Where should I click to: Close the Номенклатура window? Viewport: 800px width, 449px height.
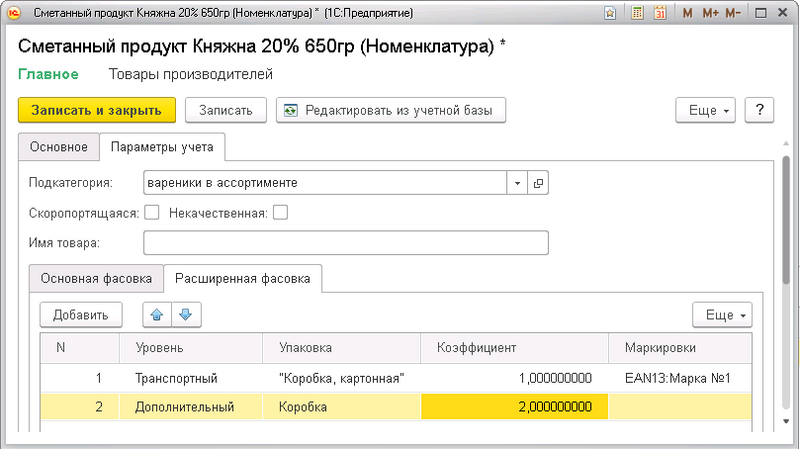tap(783, 13)
